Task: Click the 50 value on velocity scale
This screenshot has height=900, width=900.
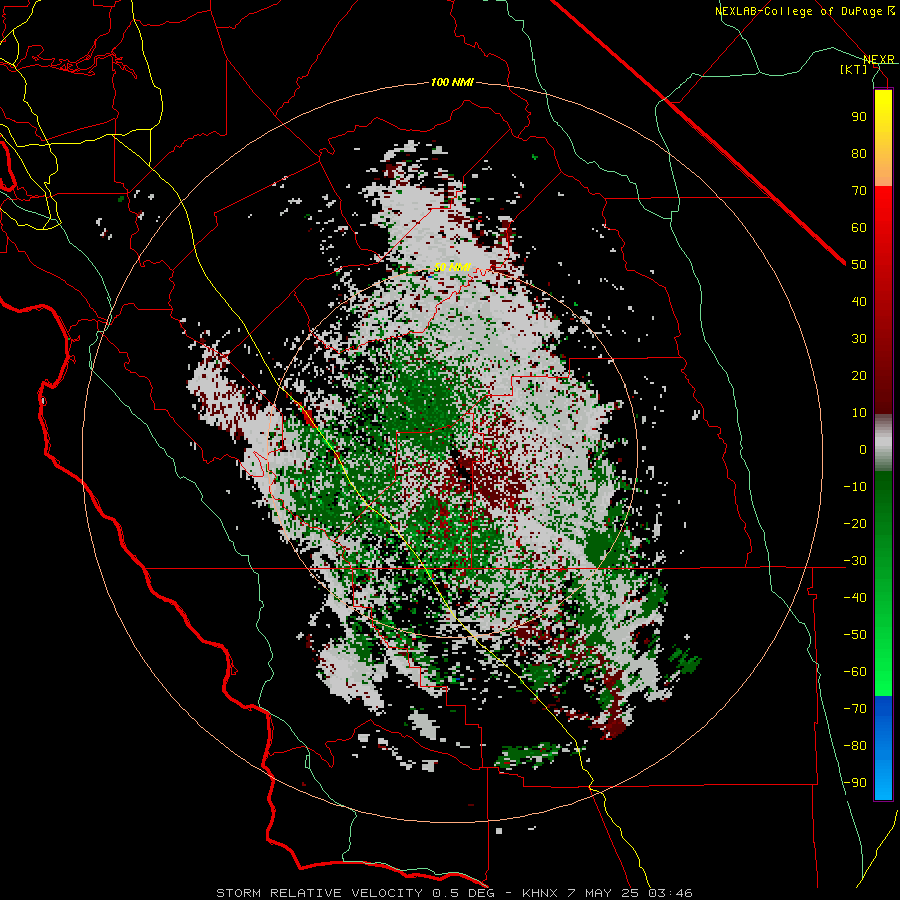Action: (x=859, y=265)
